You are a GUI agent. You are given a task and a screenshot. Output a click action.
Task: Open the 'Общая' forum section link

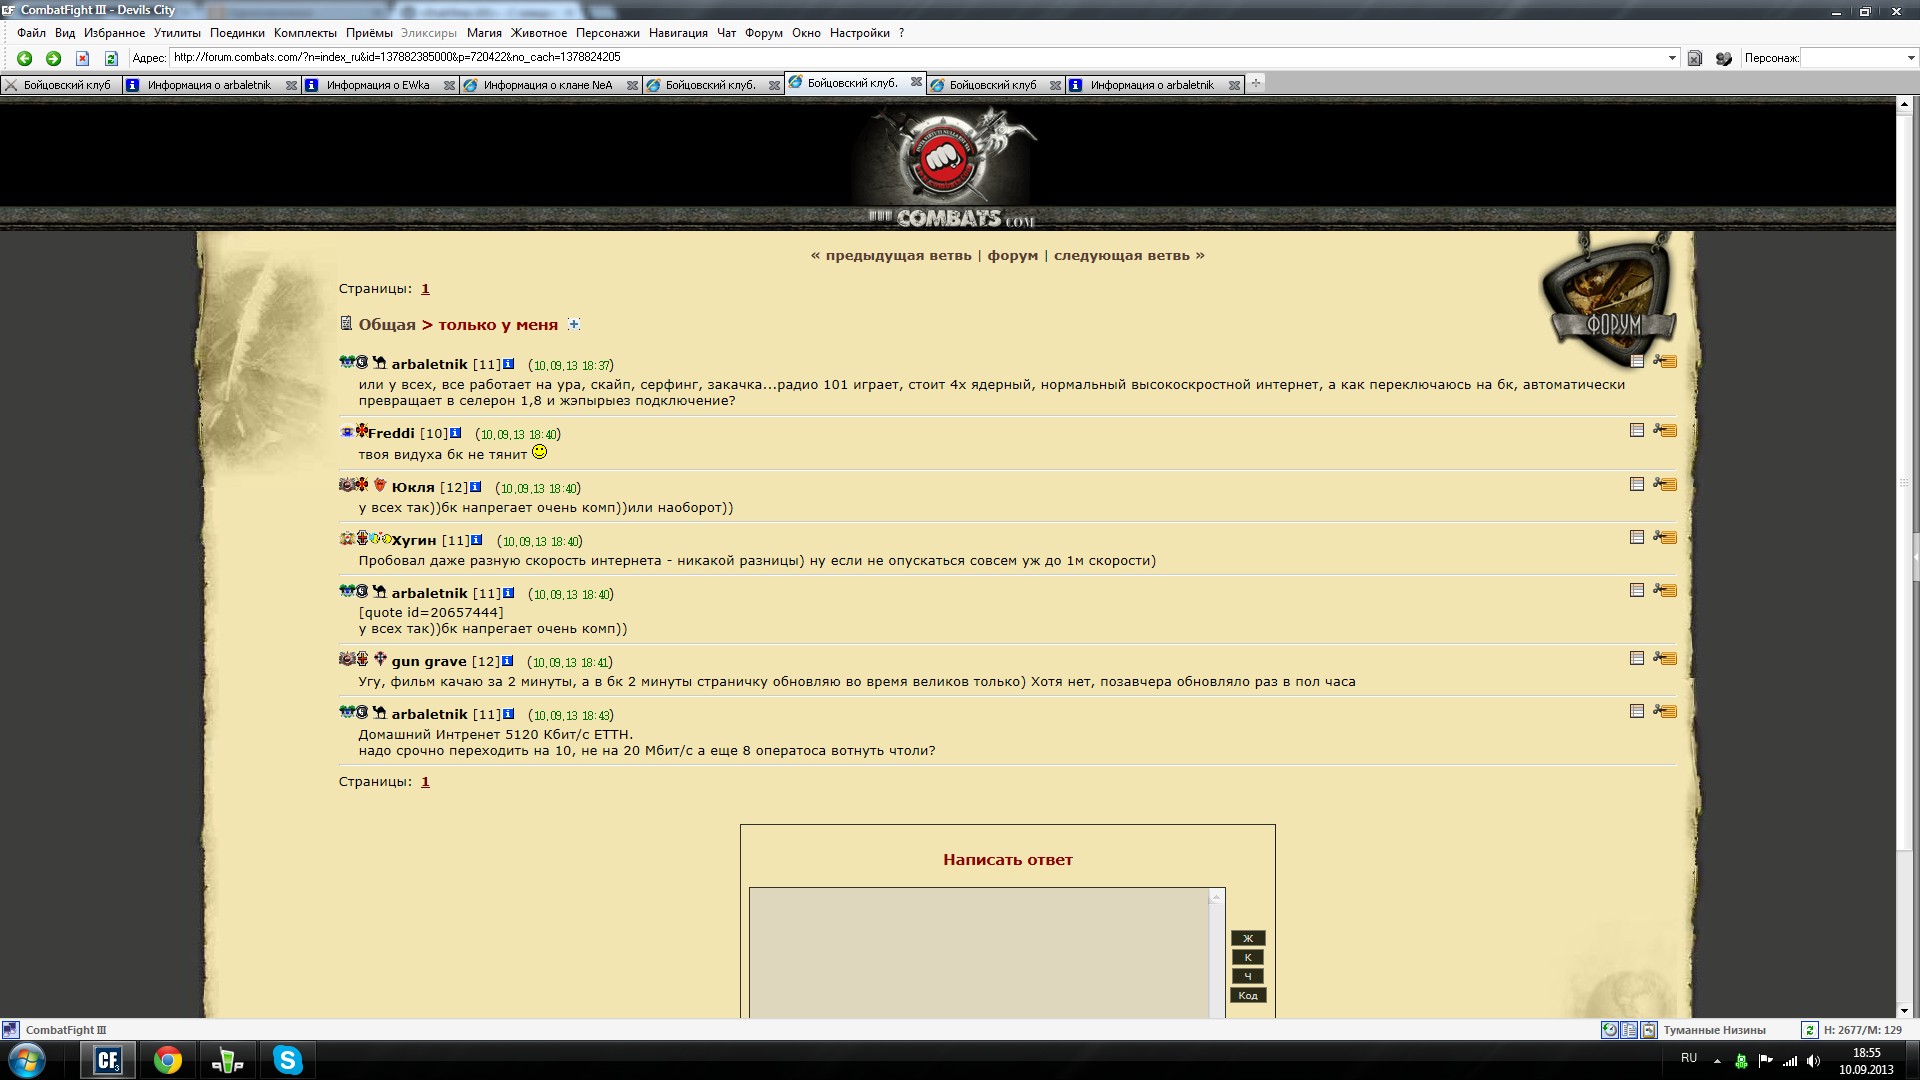click(x=386, y=324)
